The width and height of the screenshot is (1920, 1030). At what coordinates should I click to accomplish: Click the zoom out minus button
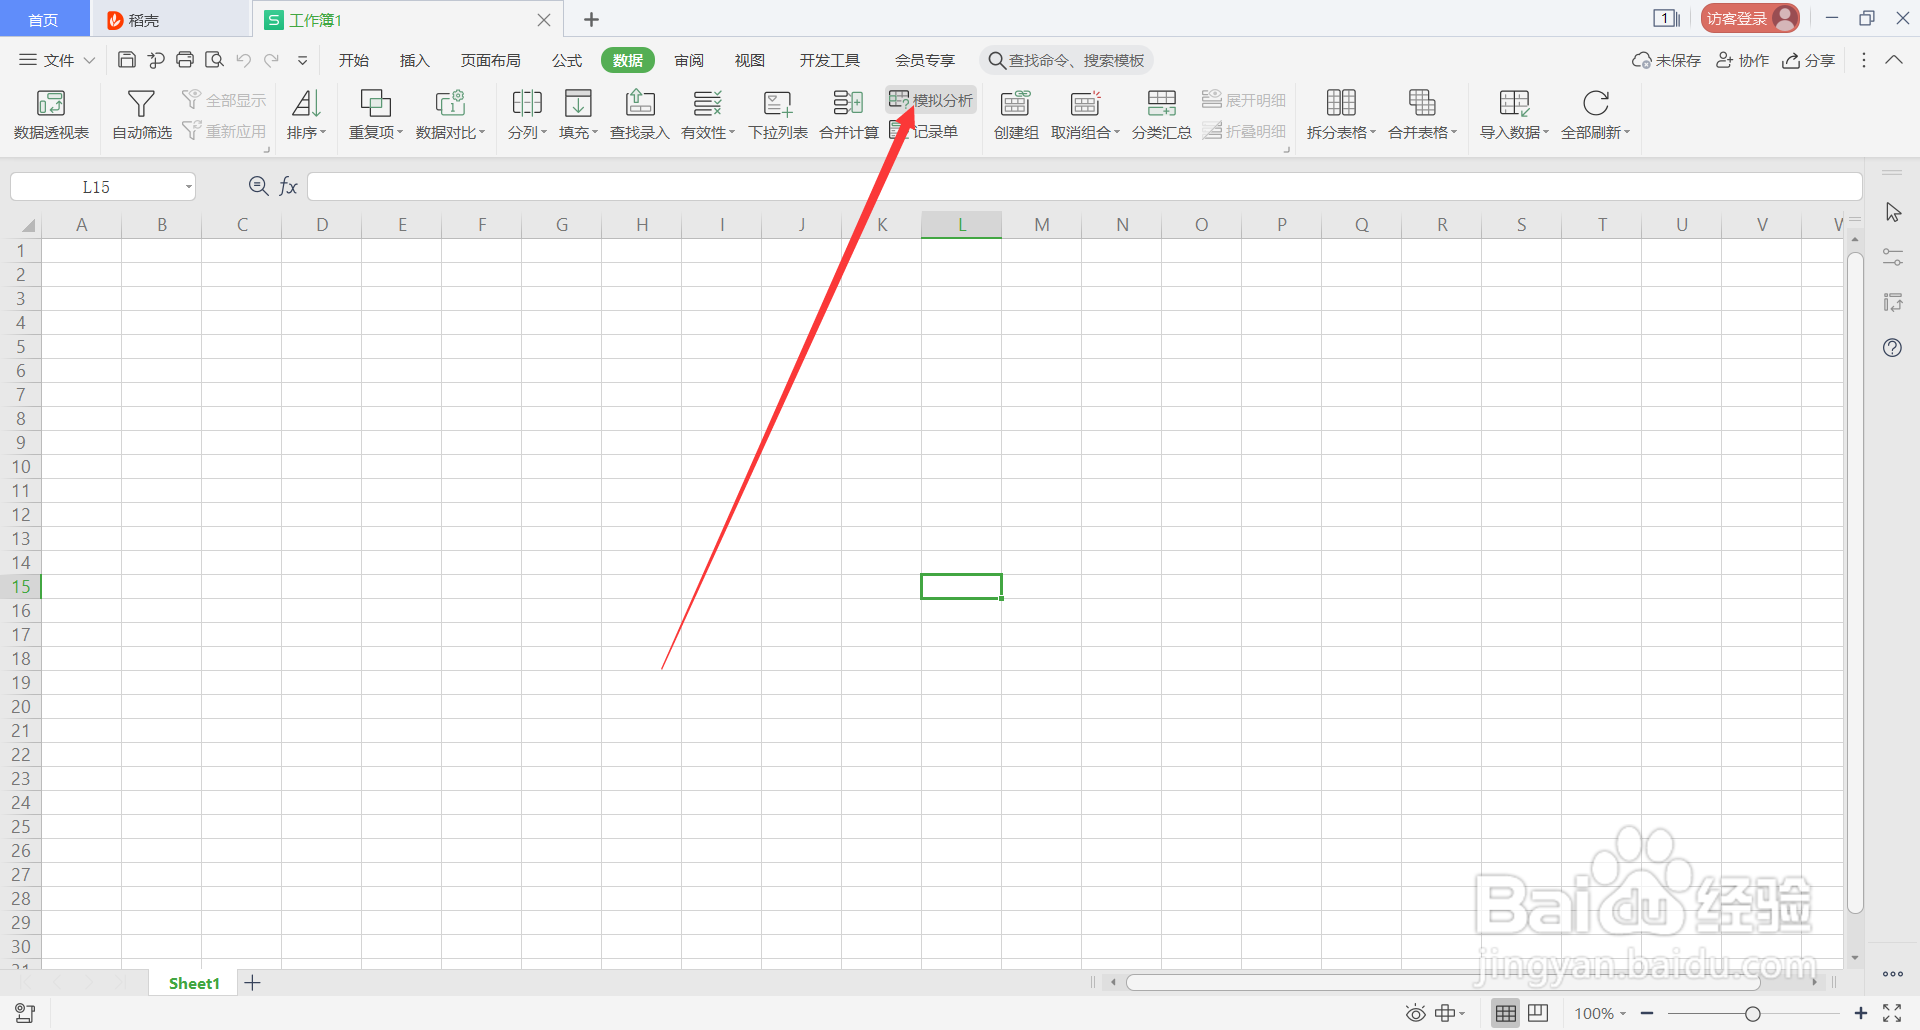tap(1647, 1014)
